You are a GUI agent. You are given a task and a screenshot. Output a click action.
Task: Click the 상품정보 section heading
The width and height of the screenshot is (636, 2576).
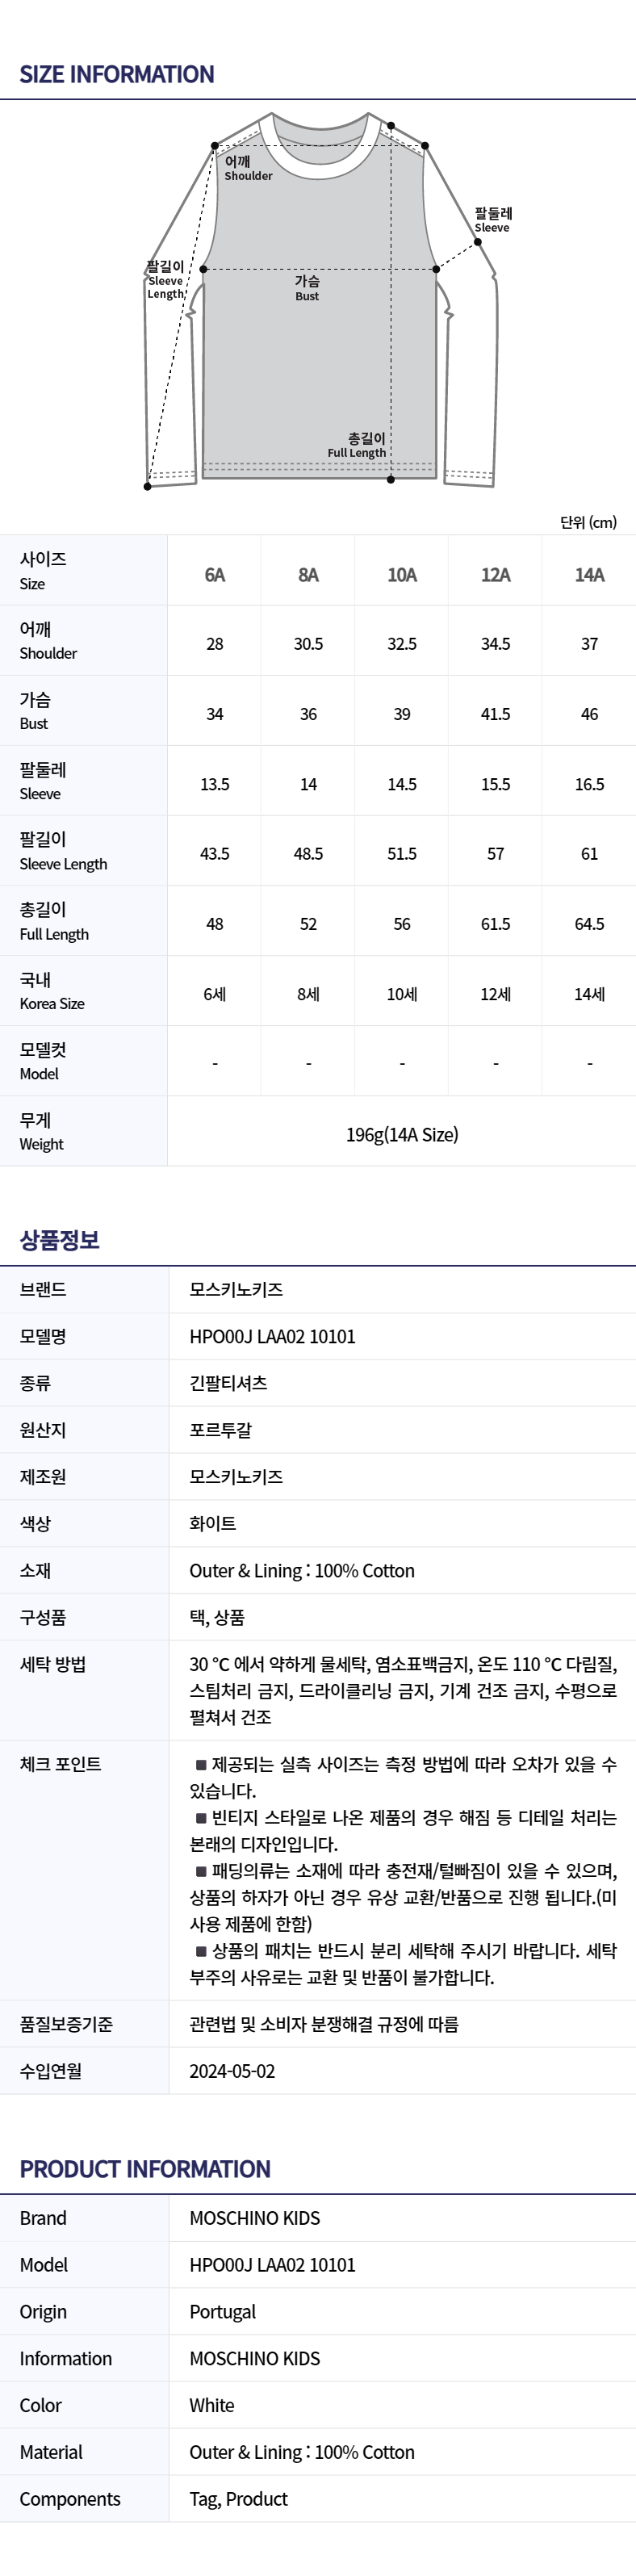pyautogui.click(x=60, y=1240)
